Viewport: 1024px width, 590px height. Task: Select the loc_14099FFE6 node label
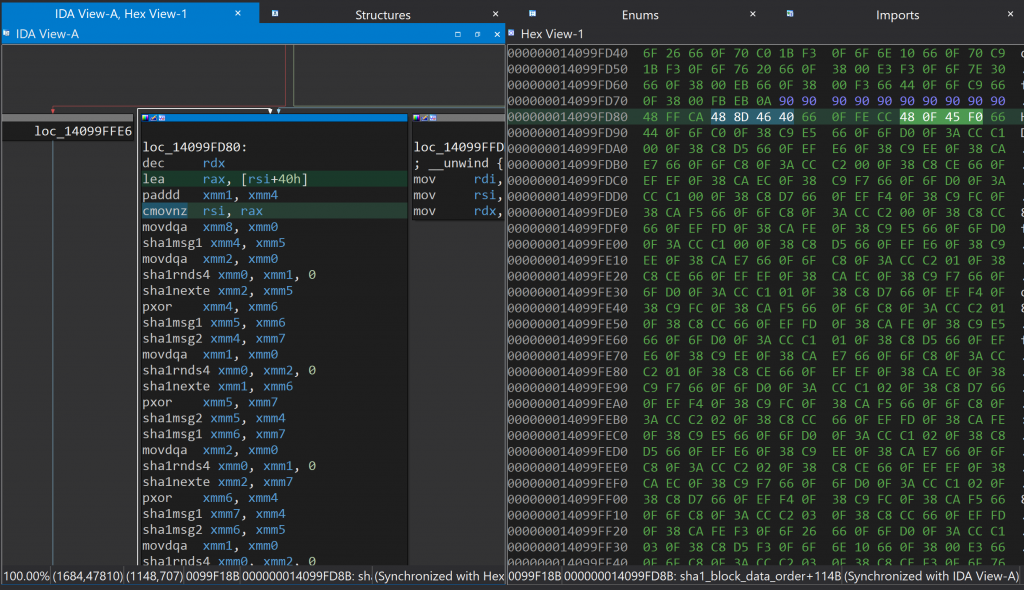pos(83,131)
